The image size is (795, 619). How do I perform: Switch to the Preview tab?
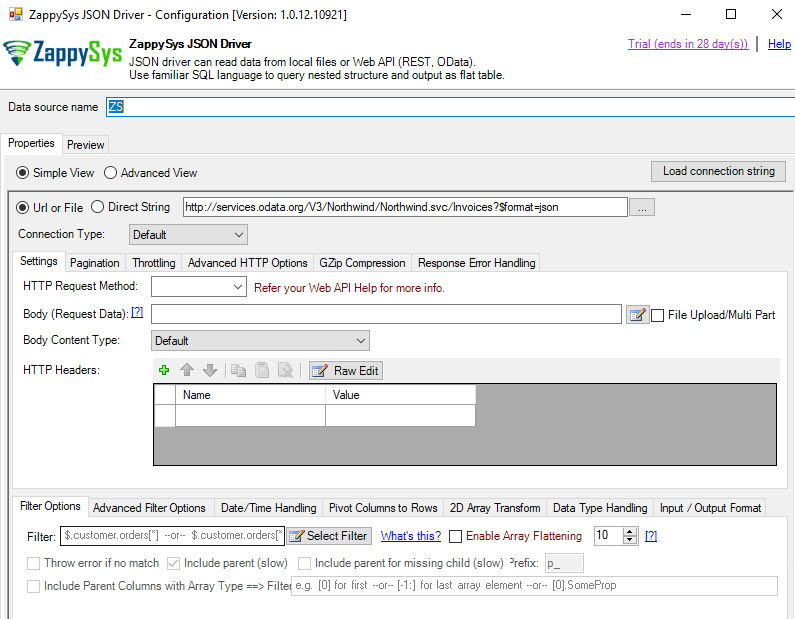point(85,145)
